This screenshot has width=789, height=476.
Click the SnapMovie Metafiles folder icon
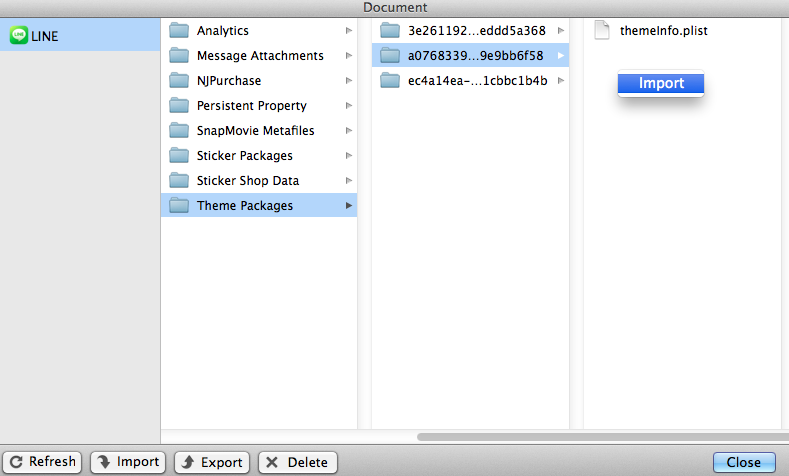(179, 131)
